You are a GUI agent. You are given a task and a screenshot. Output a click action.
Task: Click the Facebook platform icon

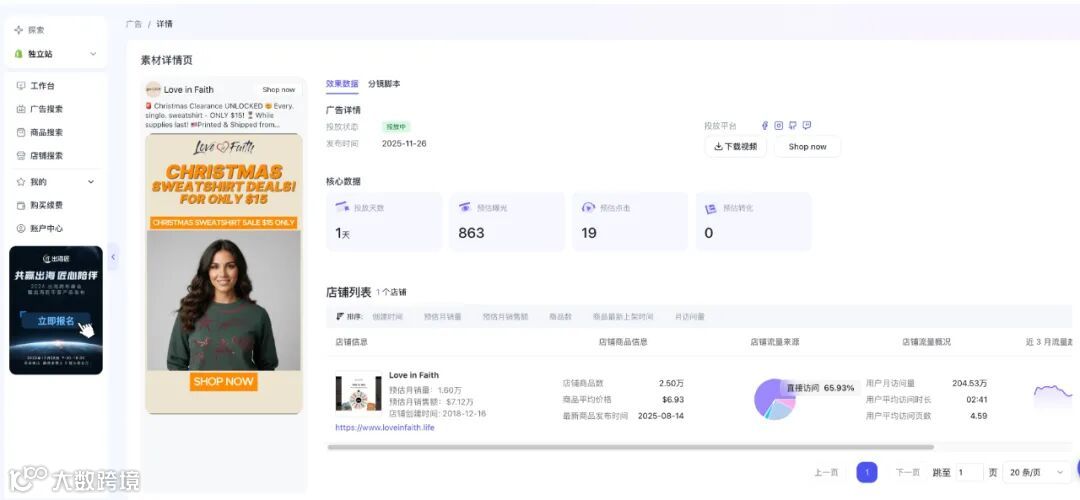click(765, 125)
